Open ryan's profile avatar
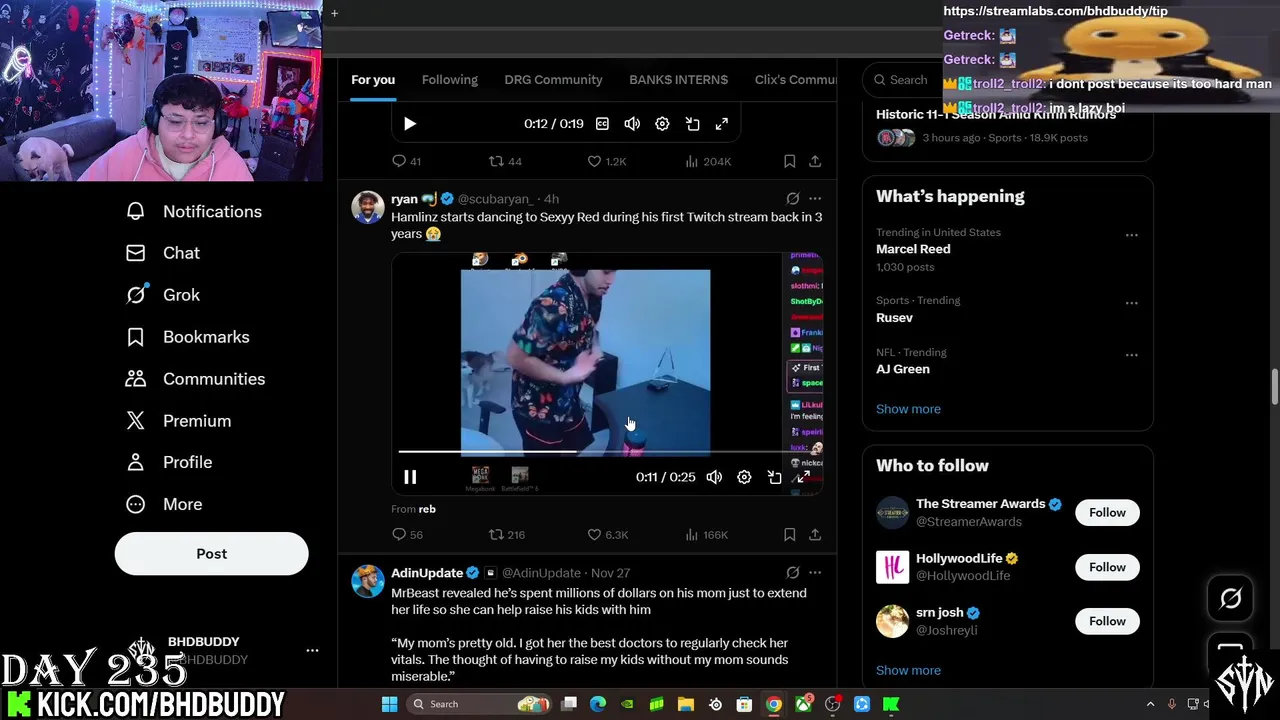The width and height of the screenshot is (1280, 720). [x=367, y=207]
